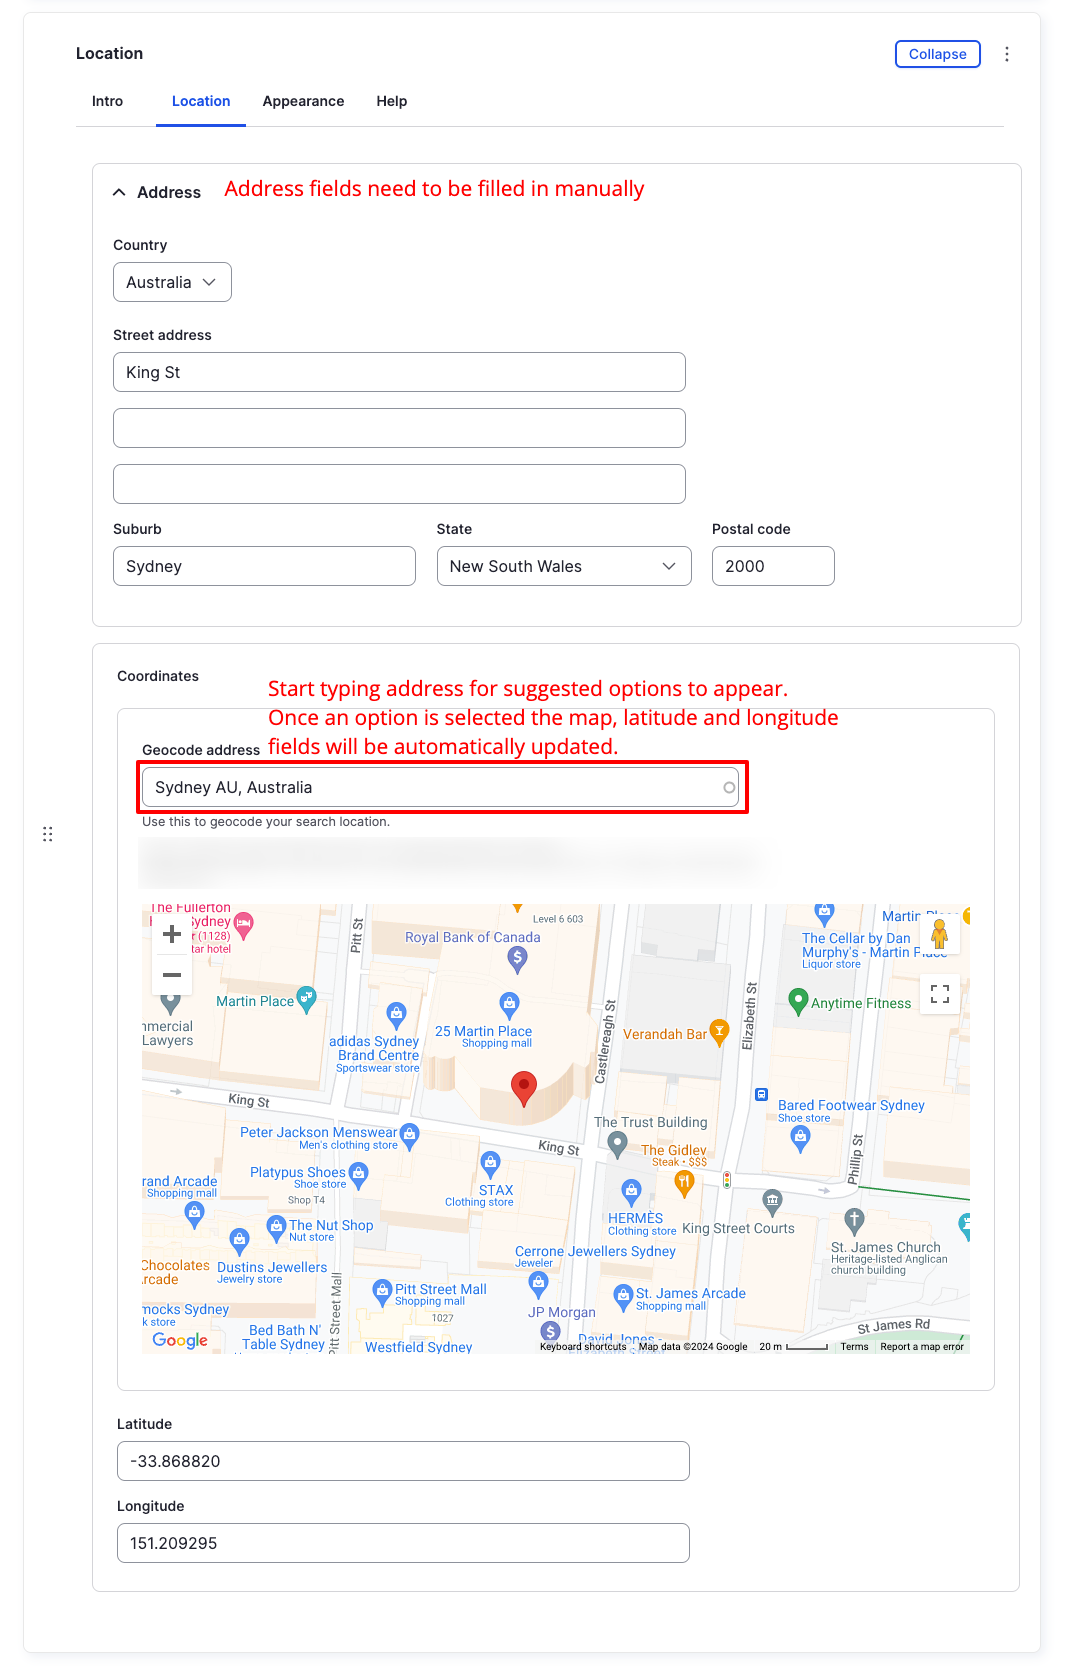
Task: Click the Martin Place station pin
Action: [307, 1000]
